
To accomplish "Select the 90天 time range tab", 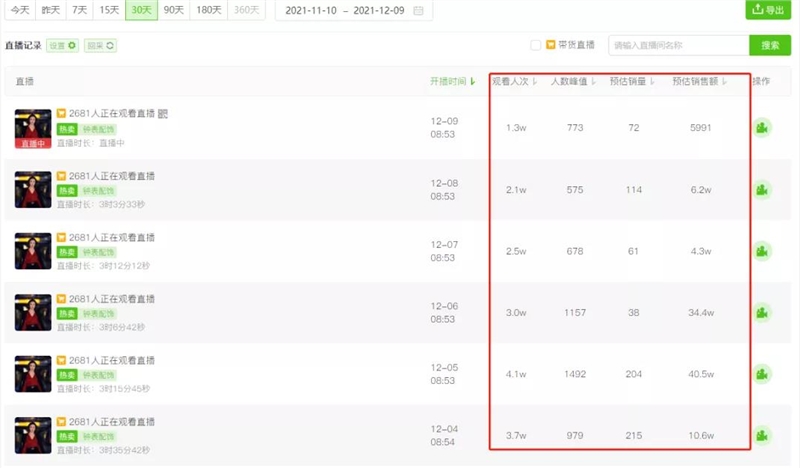I will pyautogui.click(x=174, y=10).
